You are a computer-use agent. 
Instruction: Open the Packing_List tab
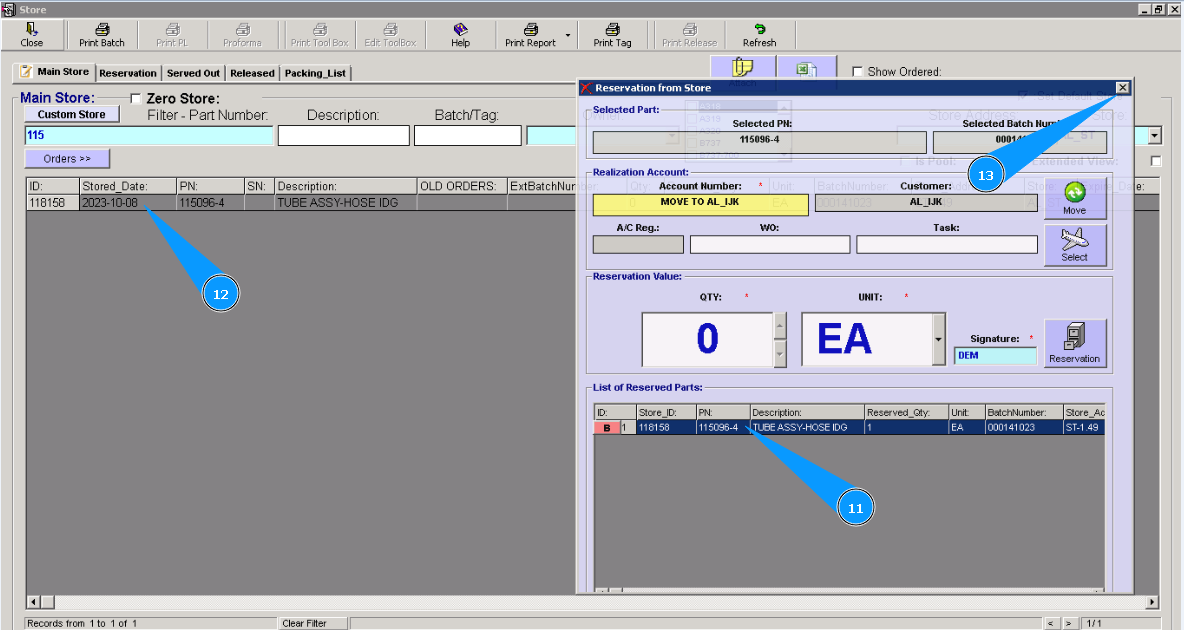pos(315,73)
